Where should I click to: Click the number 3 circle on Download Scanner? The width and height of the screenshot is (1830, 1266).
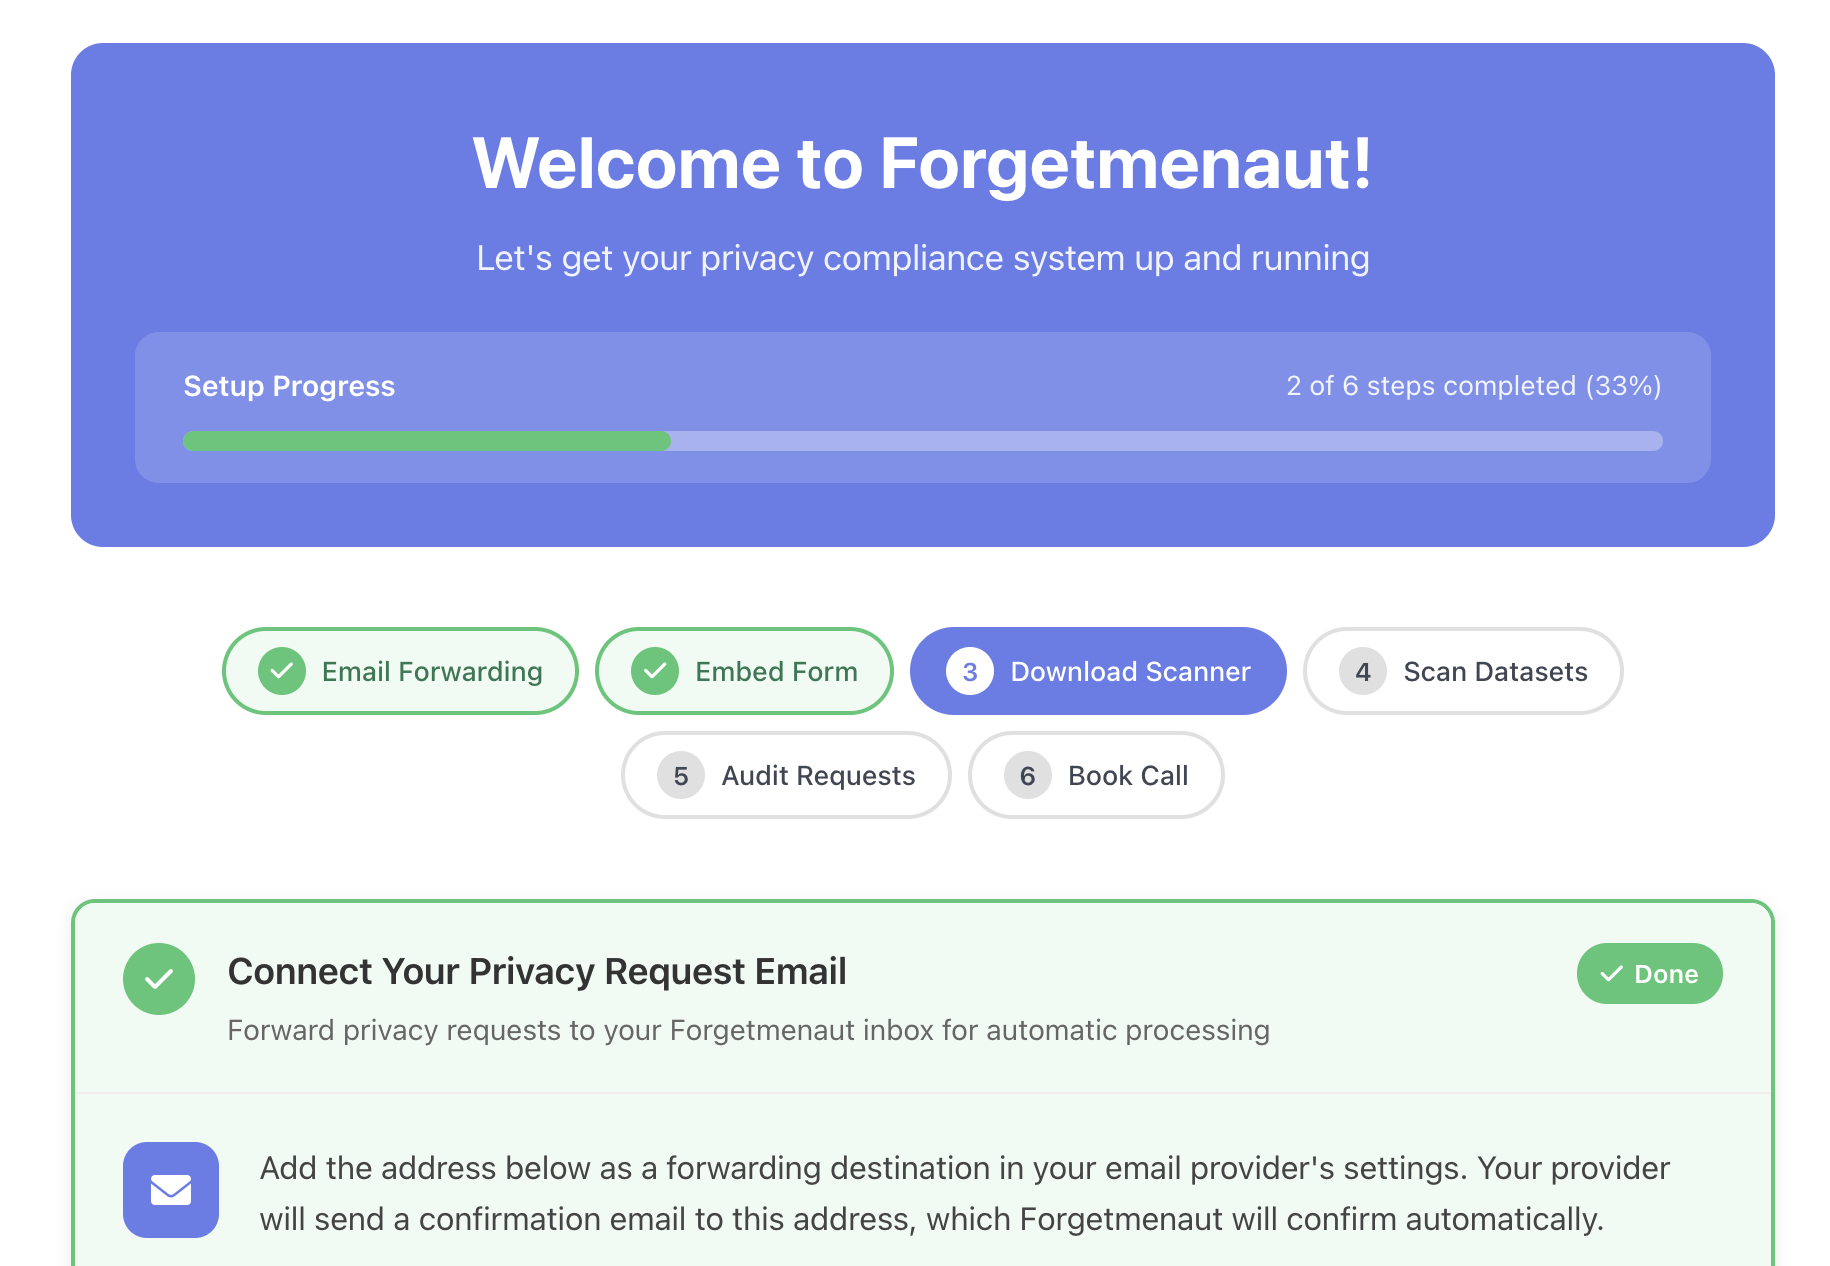click(x=967, y=671)
